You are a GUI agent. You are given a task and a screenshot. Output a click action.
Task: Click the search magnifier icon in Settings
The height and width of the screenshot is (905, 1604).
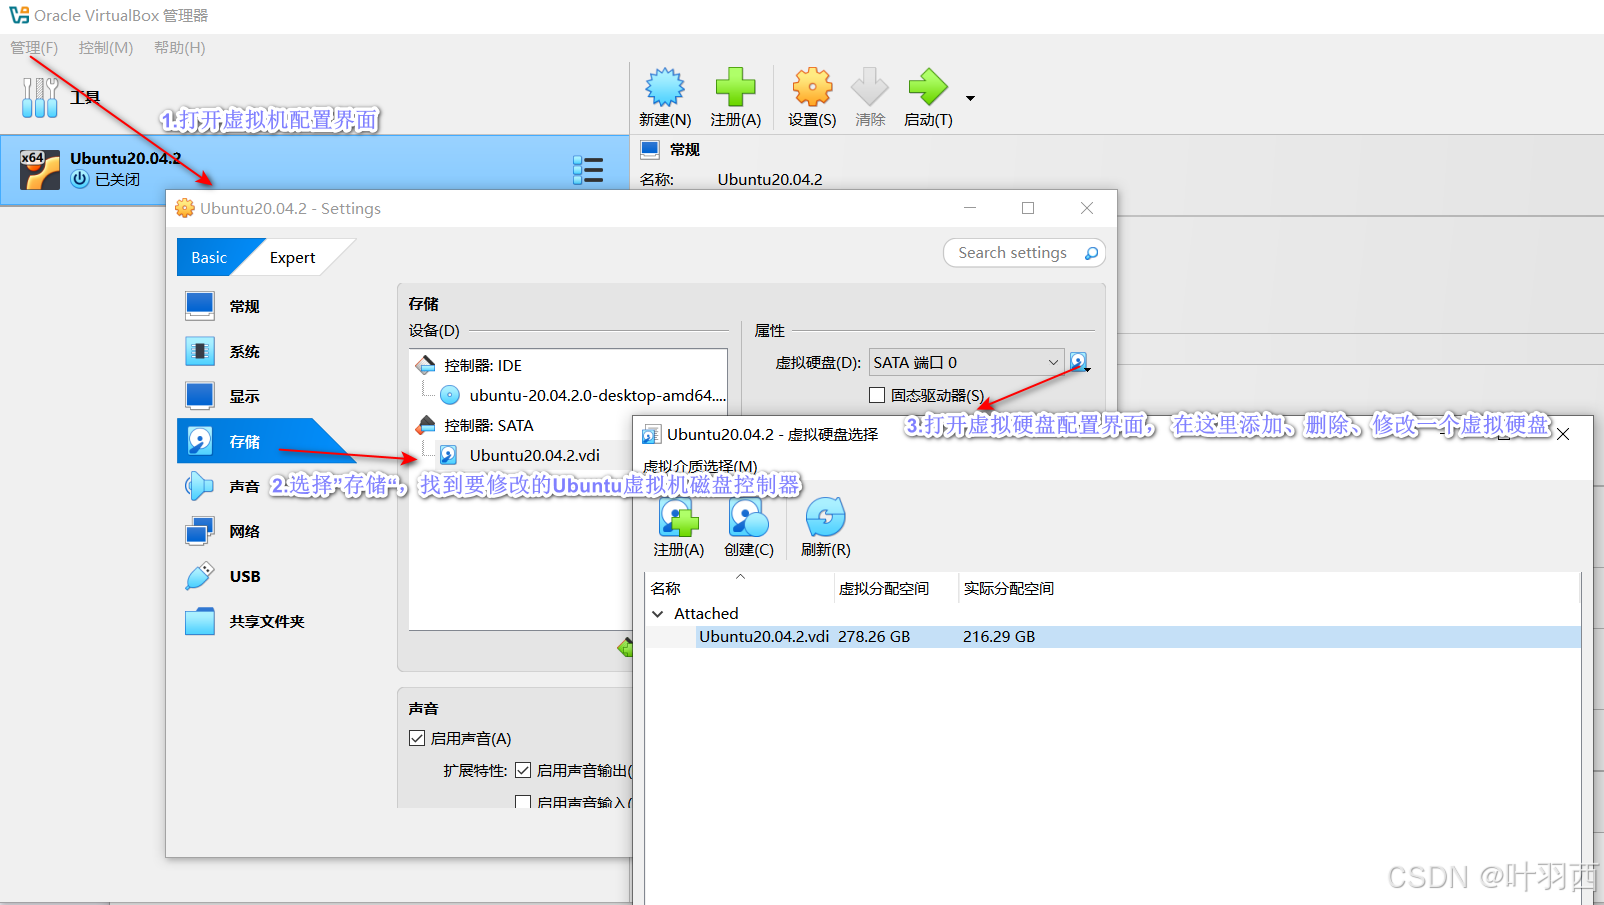click(1091, 253)
